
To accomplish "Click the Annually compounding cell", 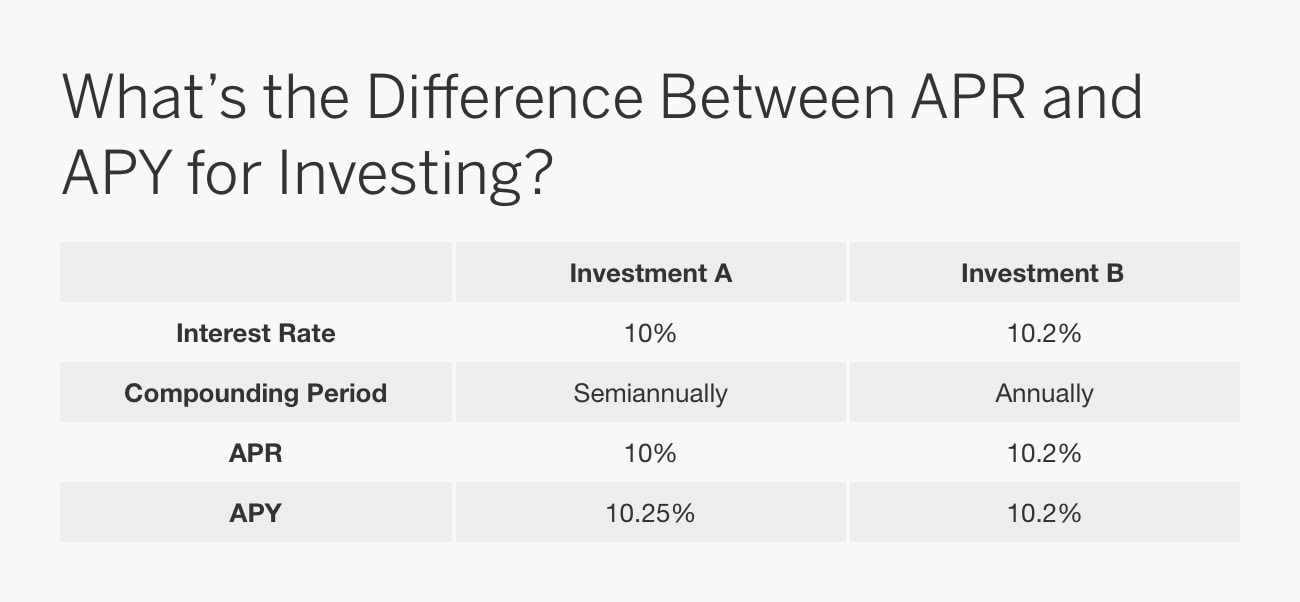I will click(x=1043, y=393).
